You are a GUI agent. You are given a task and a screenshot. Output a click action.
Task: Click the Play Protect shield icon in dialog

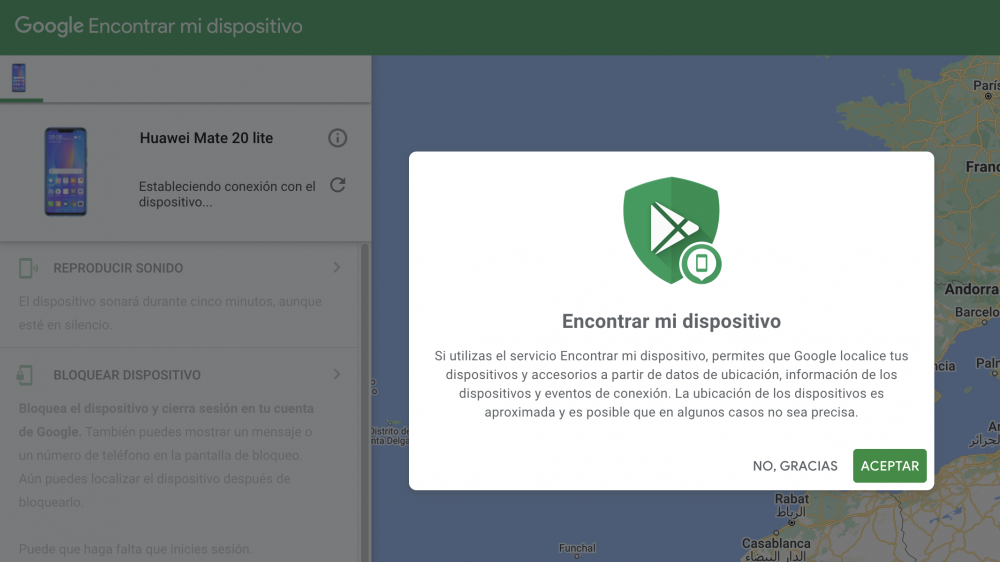(x=672, y=230)
